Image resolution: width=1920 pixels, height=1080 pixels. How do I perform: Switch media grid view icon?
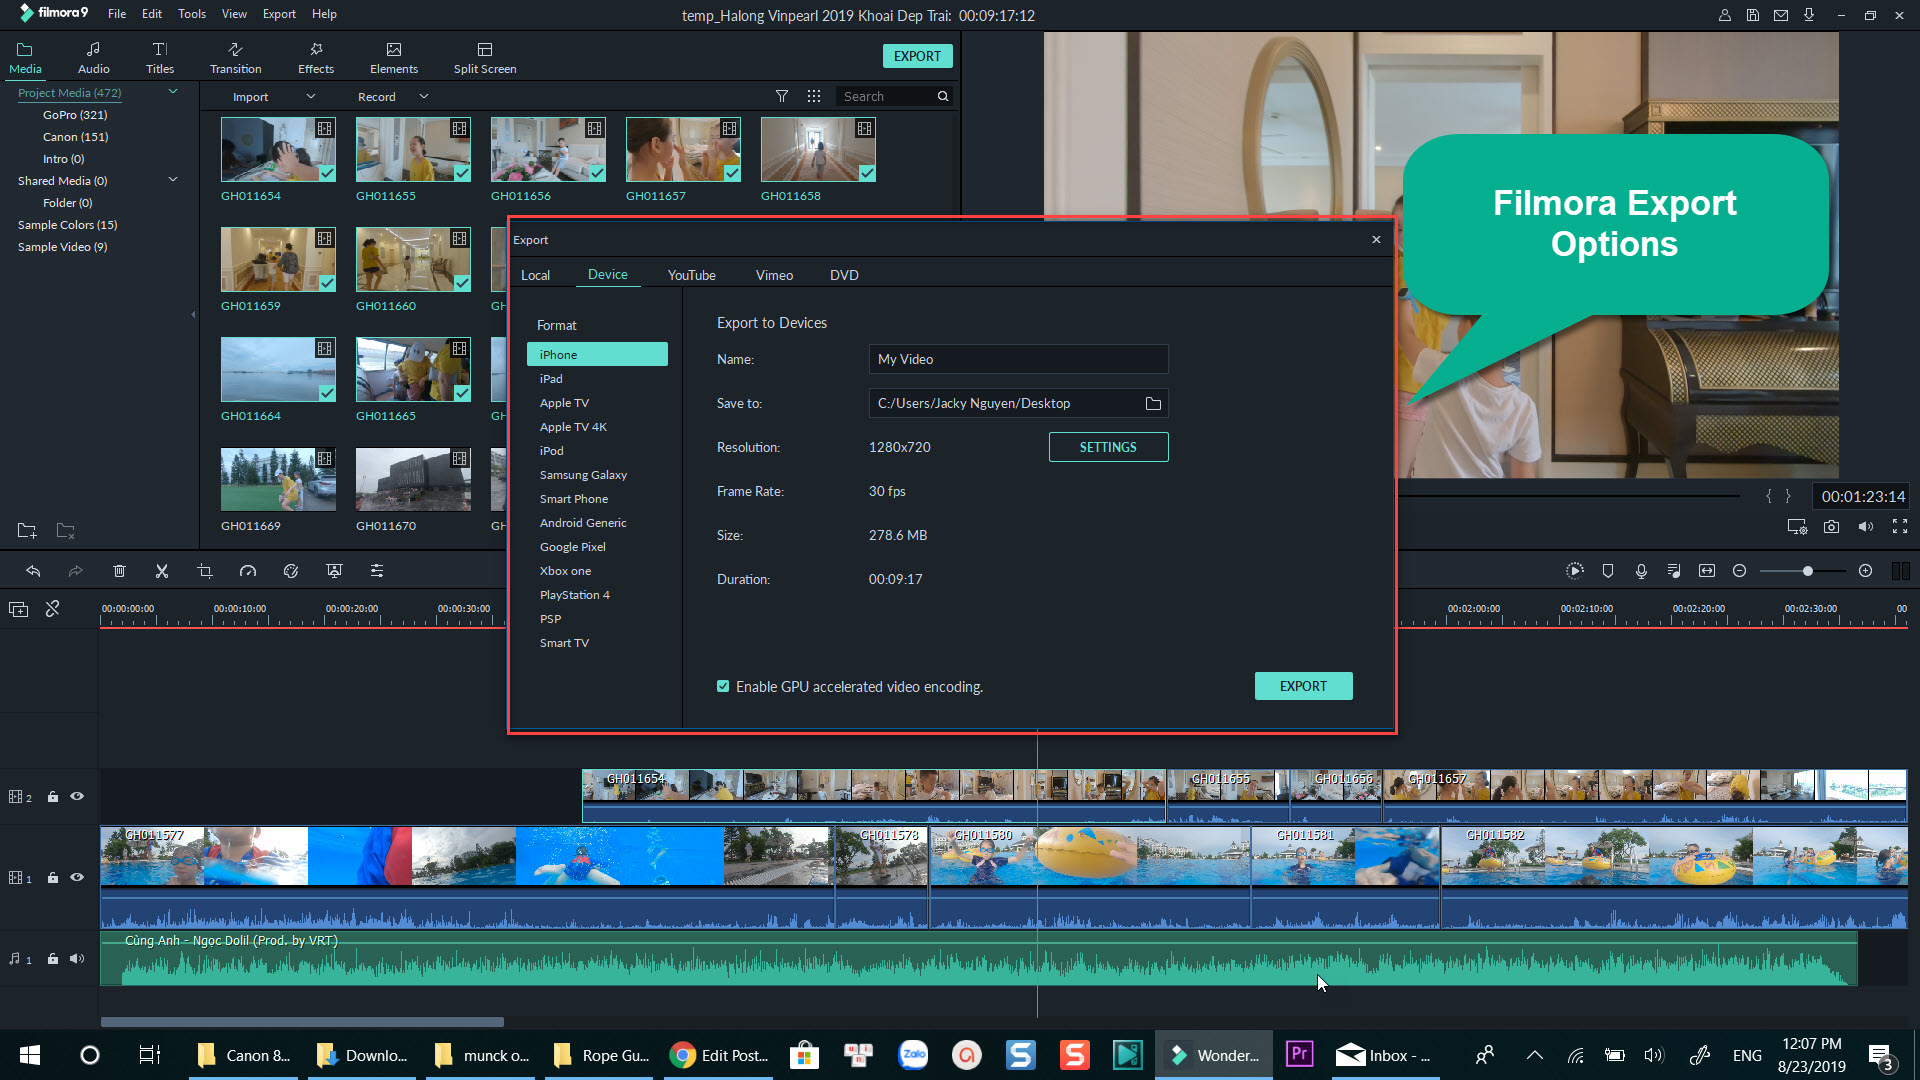pyautogui.click(x=814, y=96)
